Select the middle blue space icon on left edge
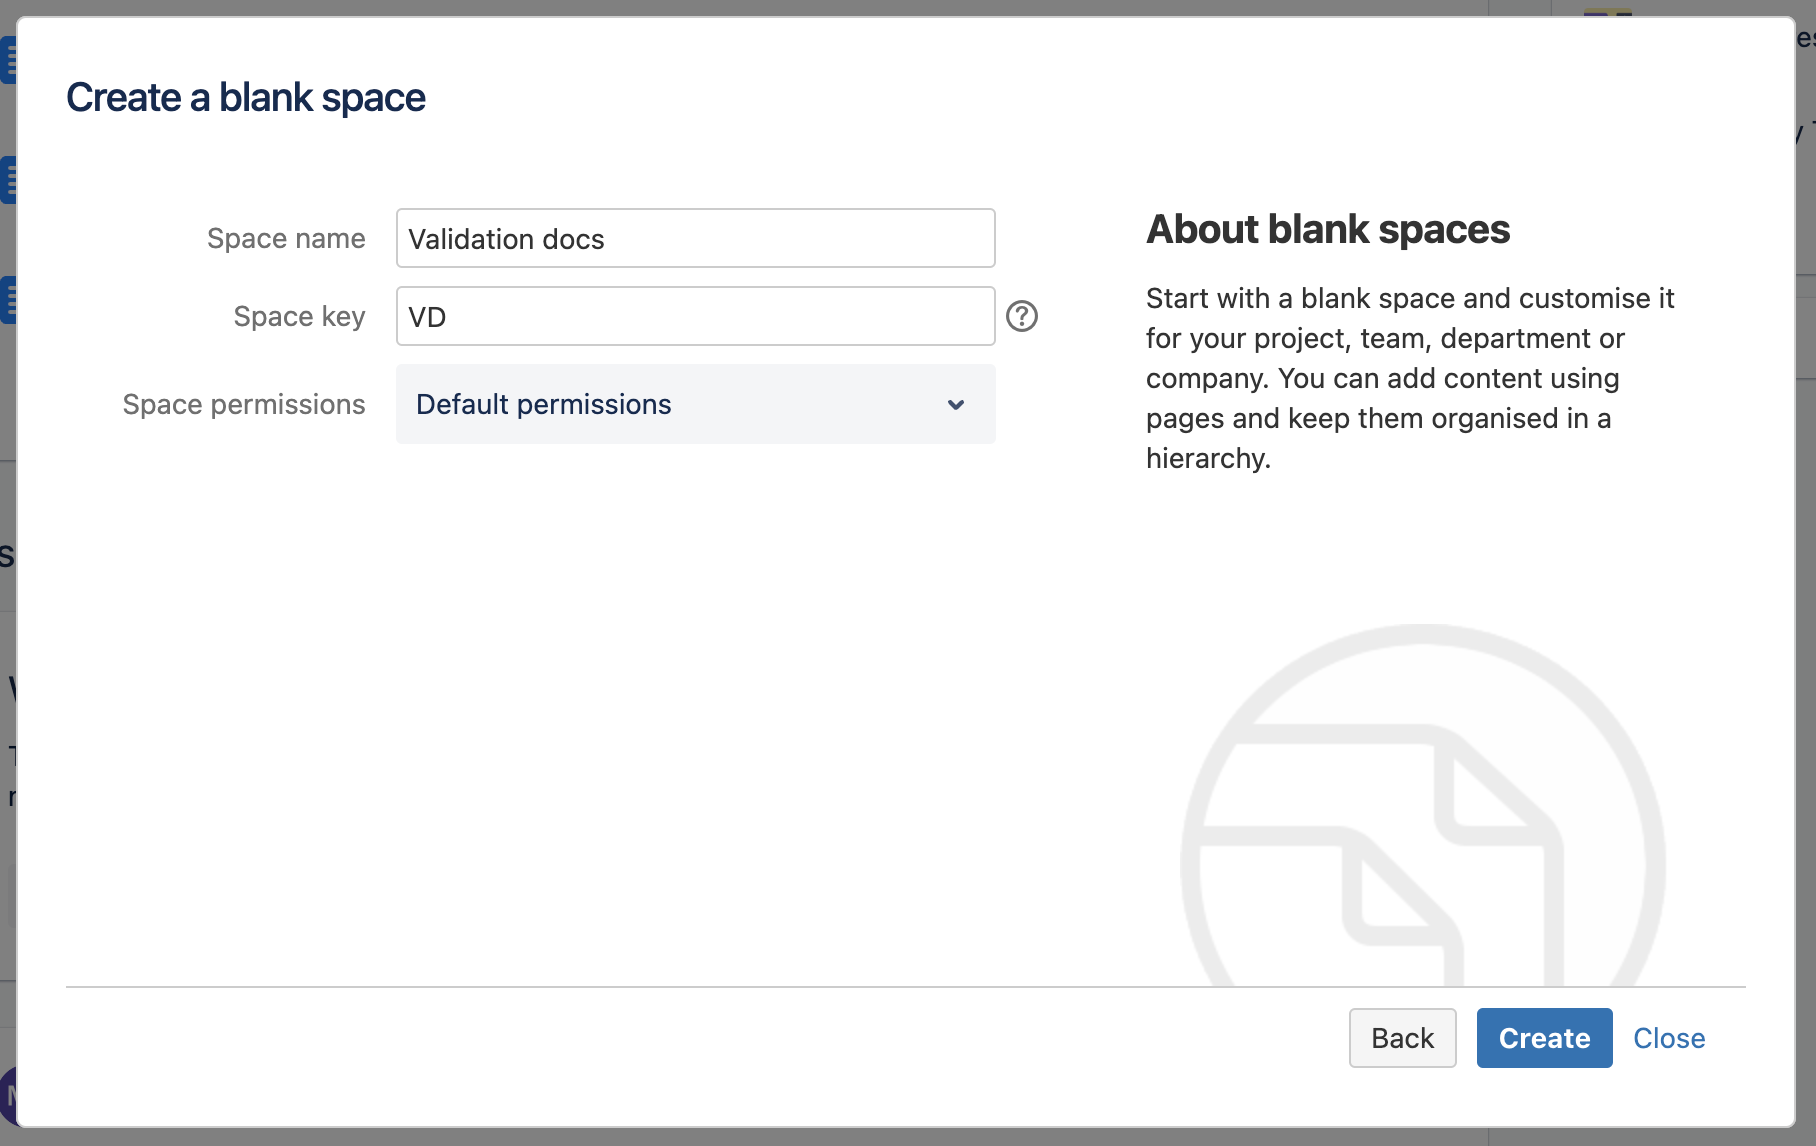 click(10, 180)
